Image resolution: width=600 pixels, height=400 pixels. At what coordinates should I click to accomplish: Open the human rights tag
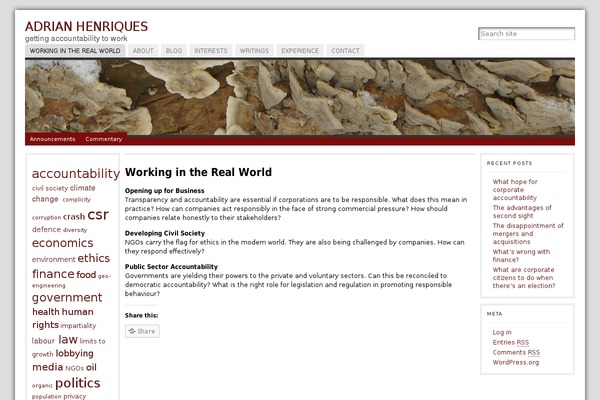63,318
